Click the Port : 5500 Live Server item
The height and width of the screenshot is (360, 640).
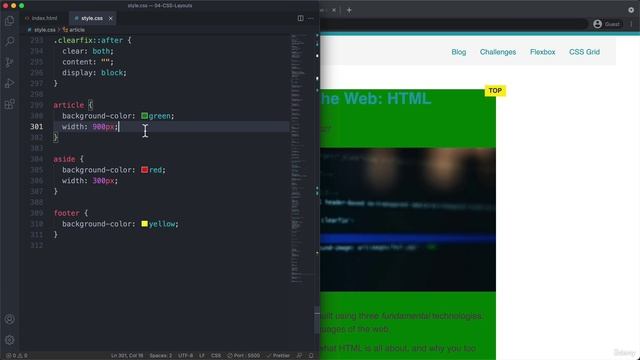(243, 356)
